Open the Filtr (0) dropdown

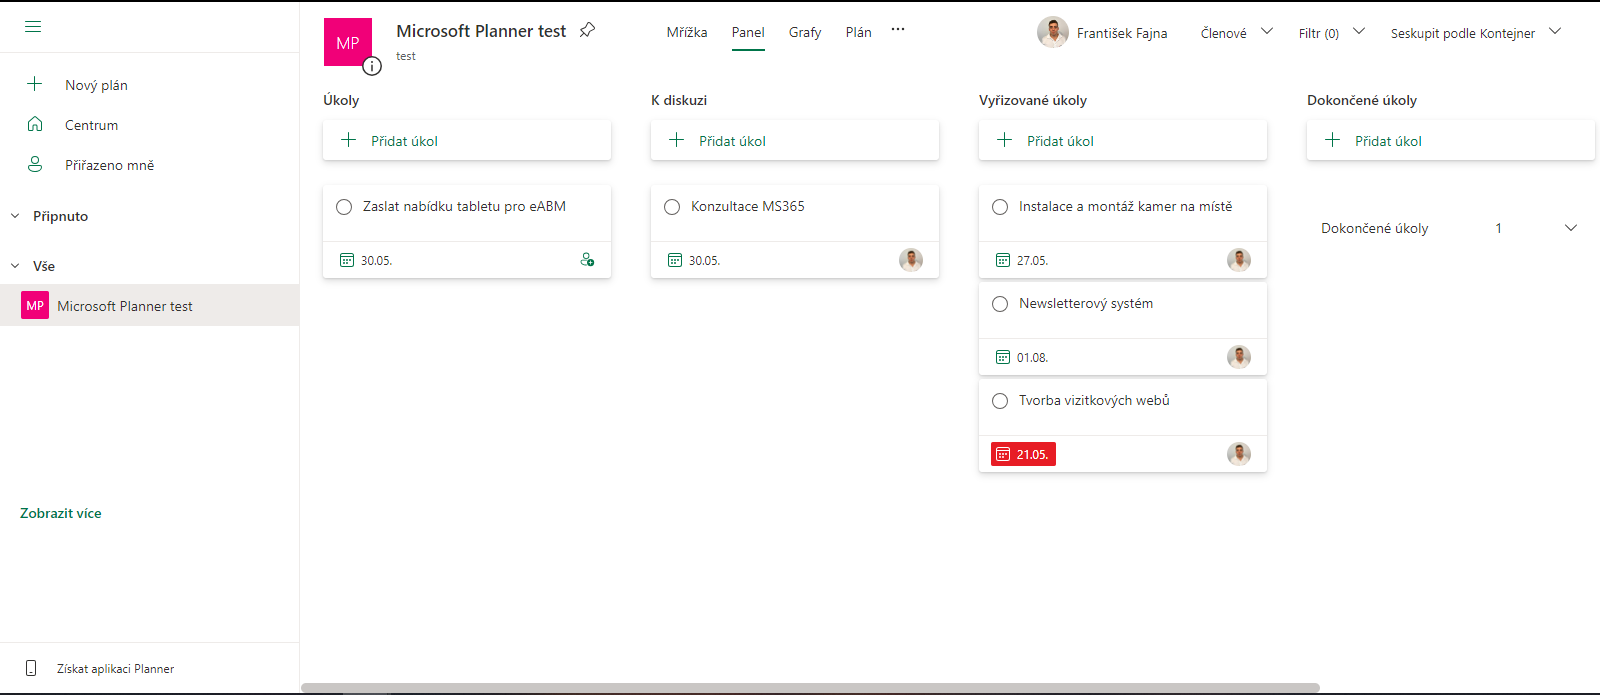click(1332, 33)
